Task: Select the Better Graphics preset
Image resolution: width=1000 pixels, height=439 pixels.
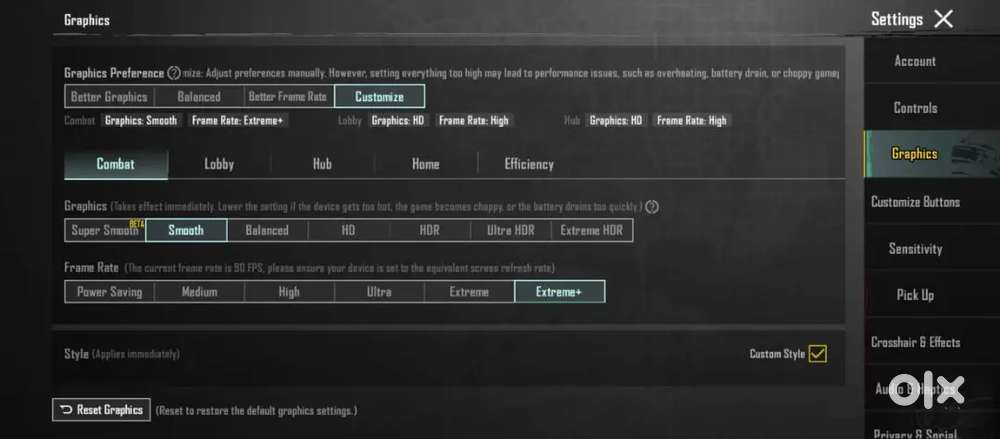Action: click(110, 97)
